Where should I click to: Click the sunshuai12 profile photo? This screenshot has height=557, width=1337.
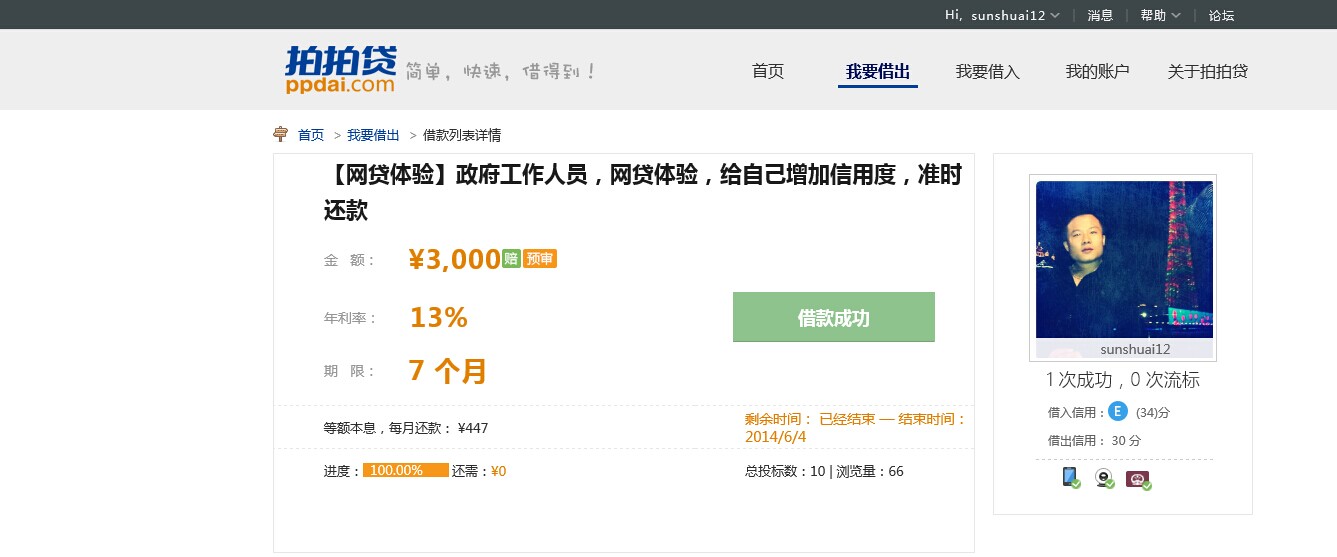click(1124, 259)
